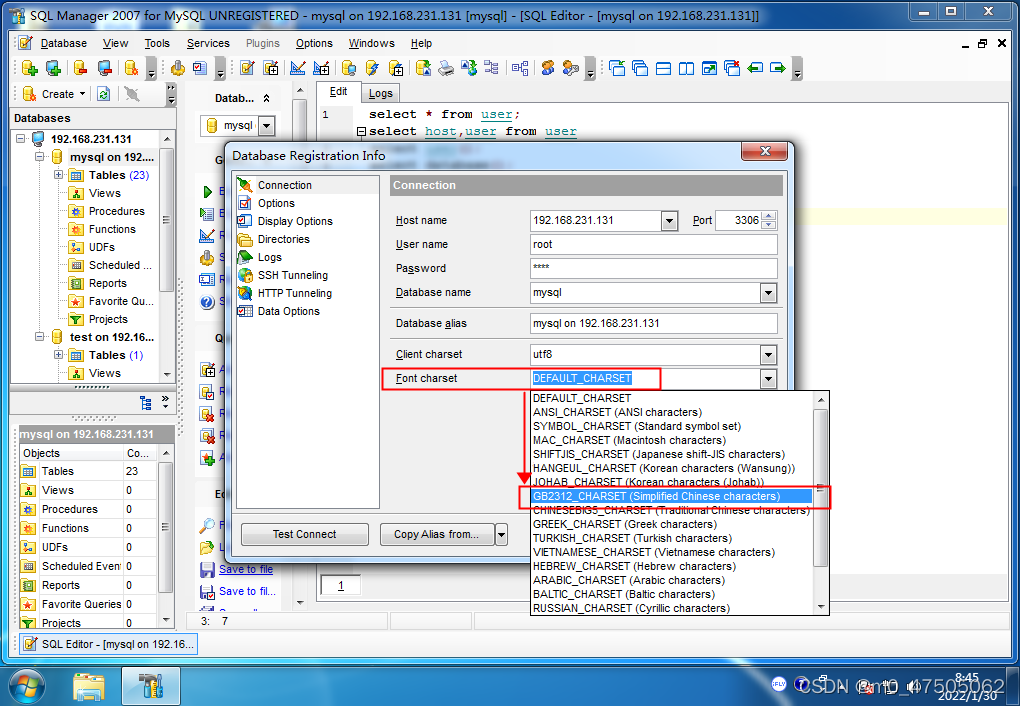Select Data Options in the dialog list
Viewport: 1020px width, 706px height.
tap(288, 311)
